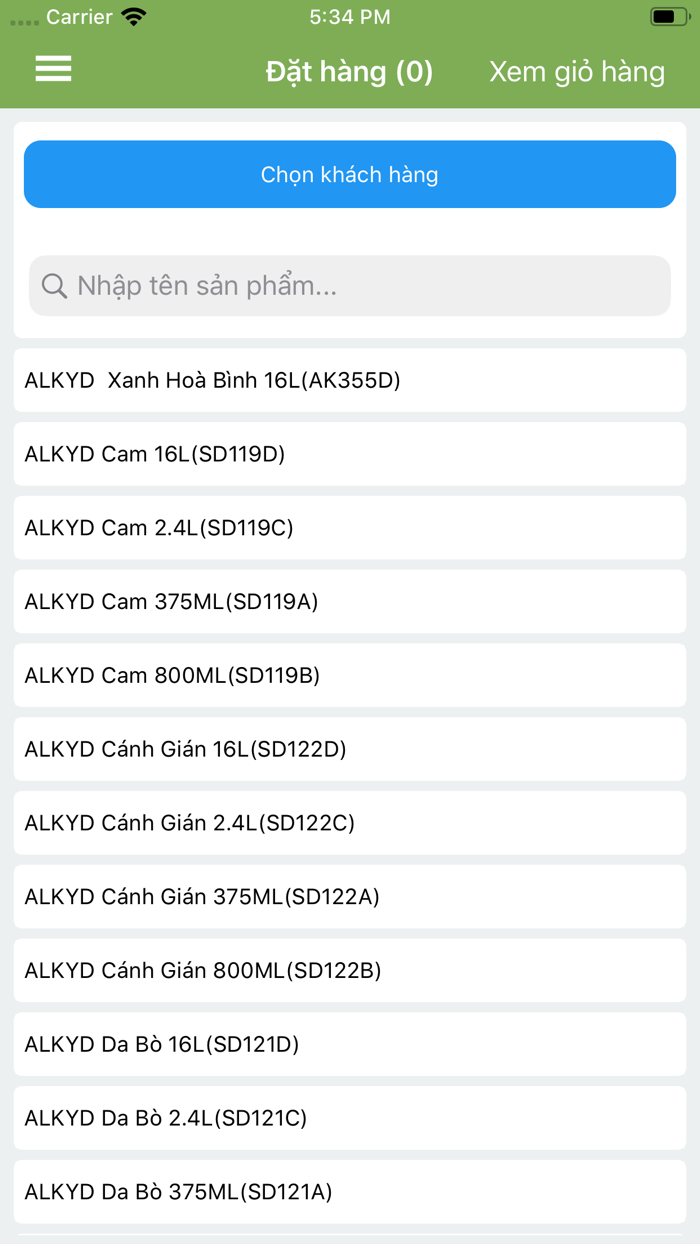700x1244 pixels.
Task: Tap the search magnifier icon
Action: tap(54, 287)
